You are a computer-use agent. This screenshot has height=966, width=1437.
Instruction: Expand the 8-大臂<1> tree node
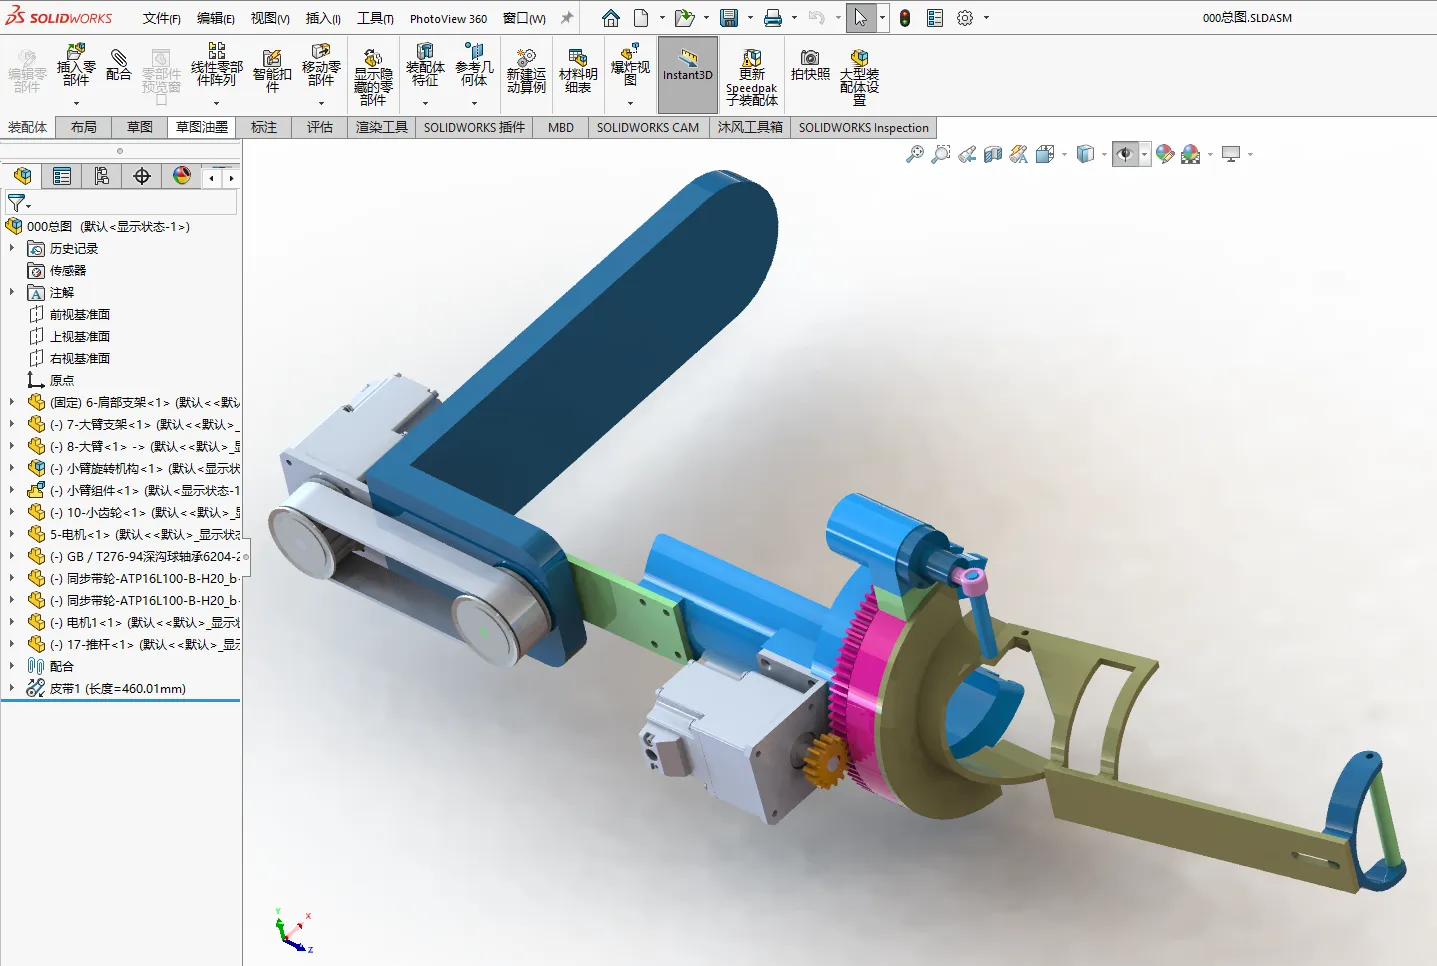(11, 446)
